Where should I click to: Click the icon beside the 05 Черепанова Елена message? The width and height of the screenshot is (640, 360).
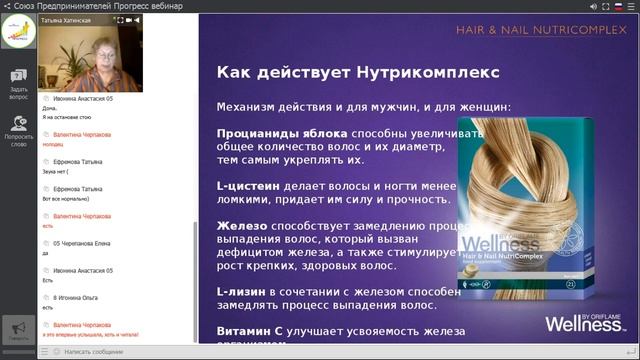[46, 243]
